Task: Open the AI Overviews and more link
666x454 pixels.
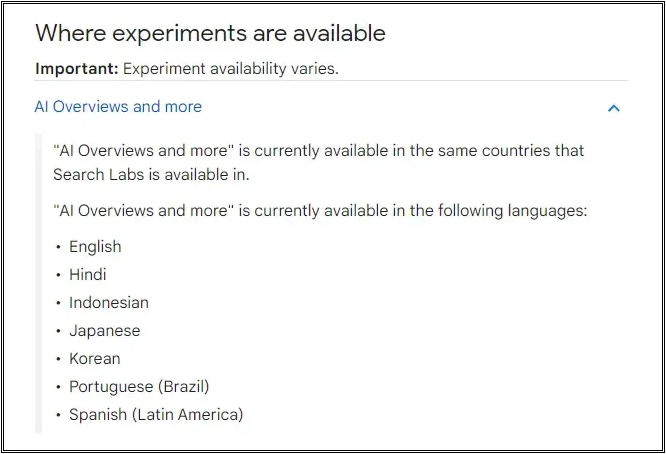Action: (x=118, y=107)
